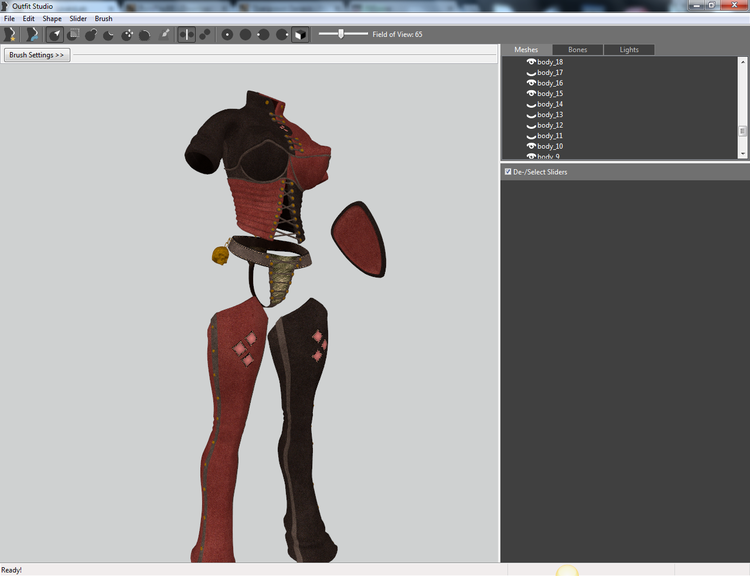Hide the body_15 mesh via eye icon
The height and width of the screenshot is (576, 750).
tap(531, 93)
